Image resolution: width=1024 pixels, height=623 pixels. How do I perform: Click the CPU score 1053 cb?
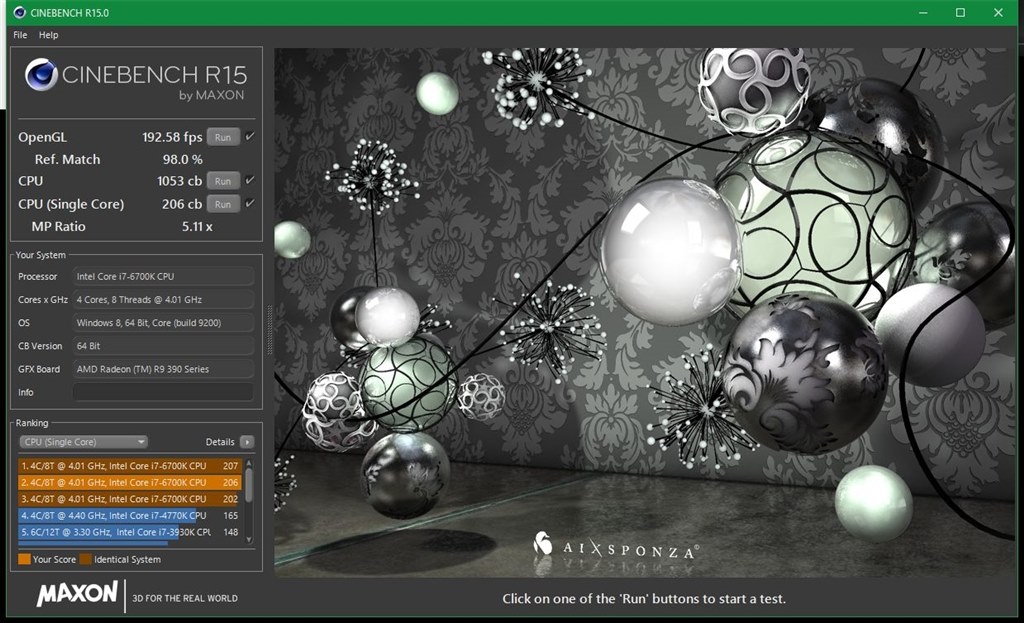point(180,181)
